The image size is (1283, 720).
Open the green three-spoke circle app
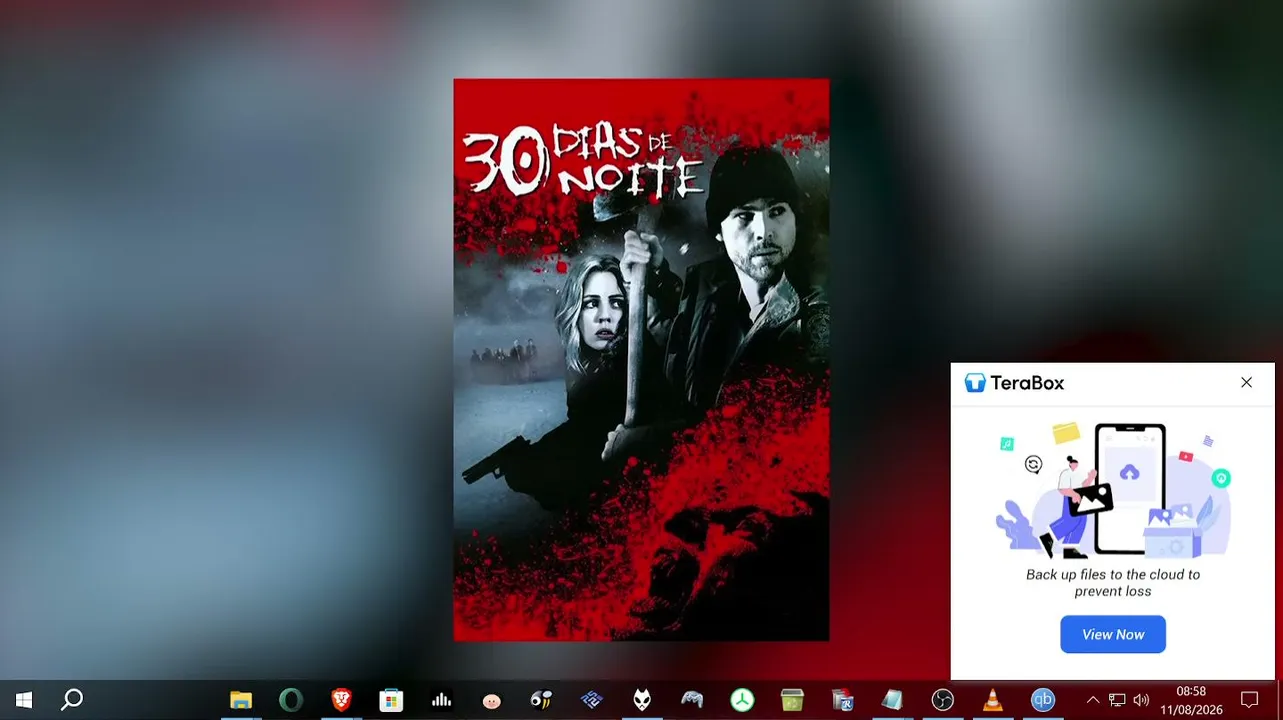[742, 700]
